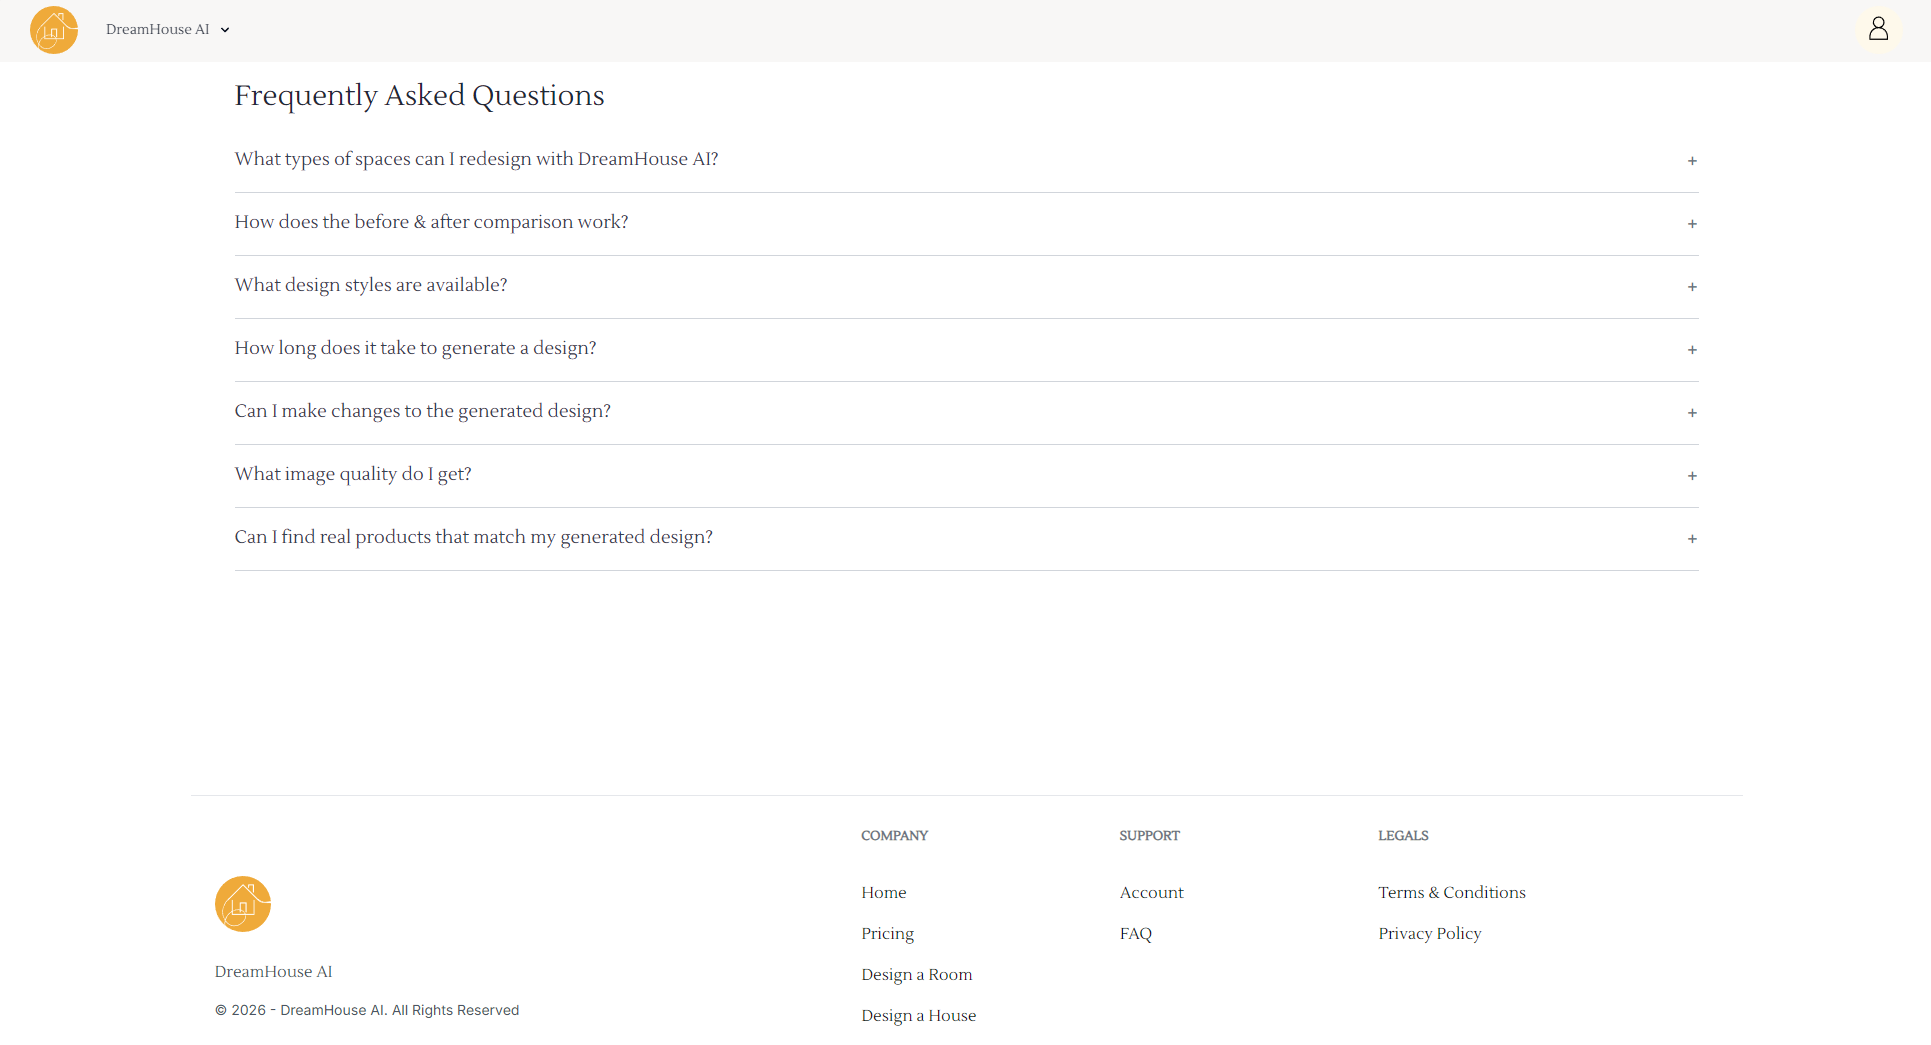This screenshot has width=1931, height=1045.
Task: Click the orange house logo in footer
Action: [x=243, y=904]
